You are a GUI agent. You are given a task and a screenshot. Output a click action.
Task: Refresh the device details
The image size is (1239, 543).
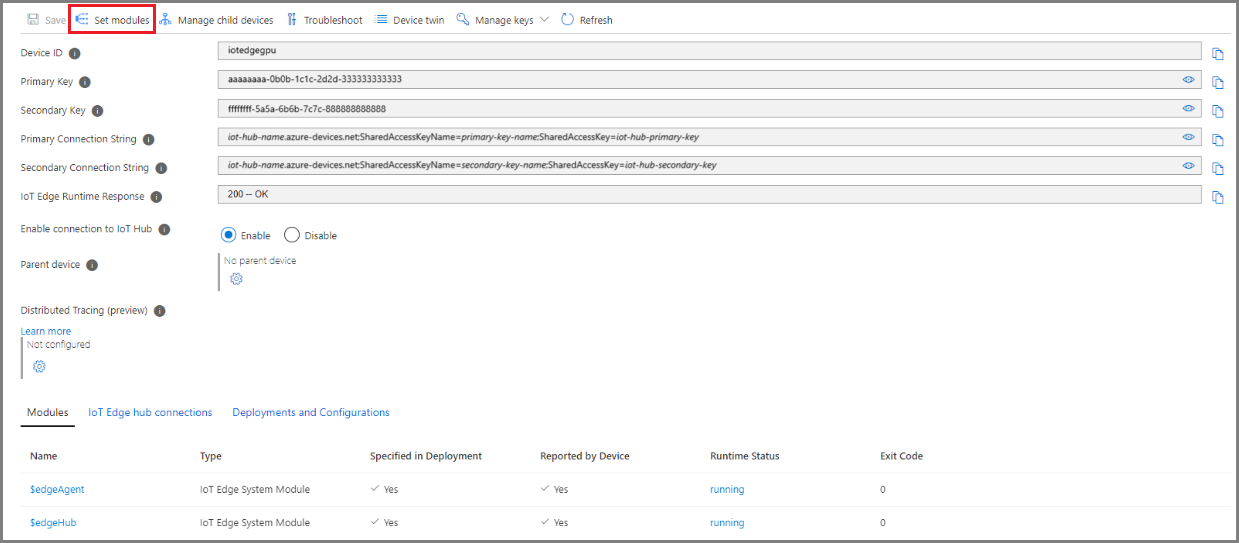tap(587, 20)
